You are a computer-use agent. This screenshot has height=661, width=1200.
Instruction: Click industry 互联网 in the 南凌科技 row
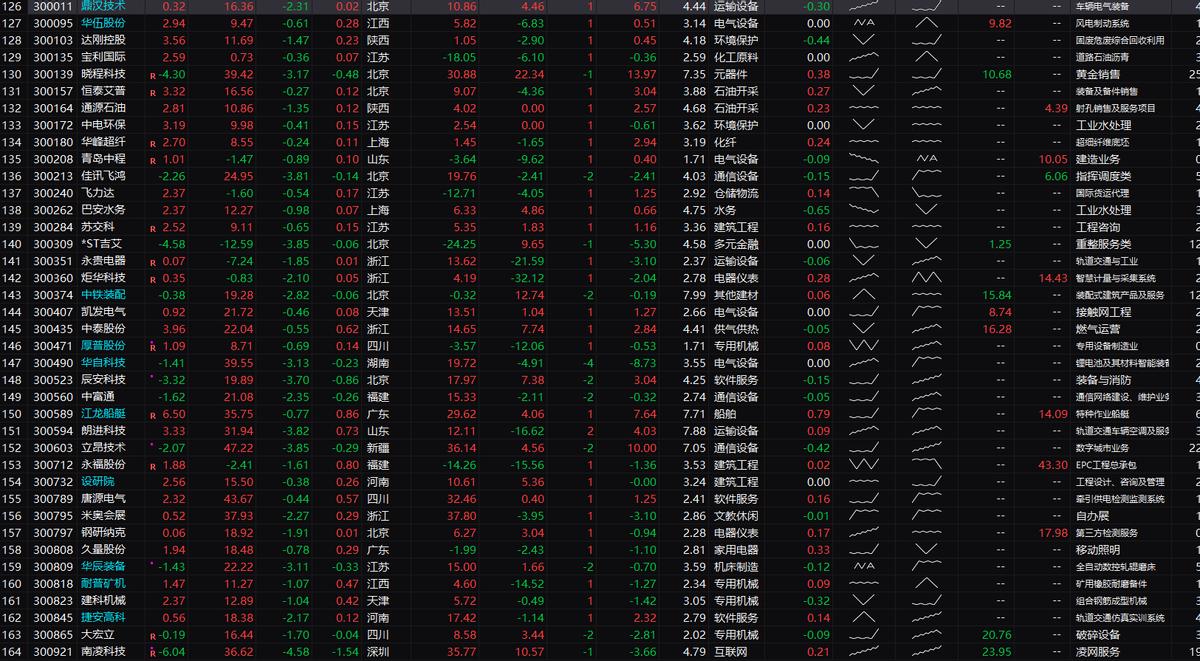click(x=730, y=652)
